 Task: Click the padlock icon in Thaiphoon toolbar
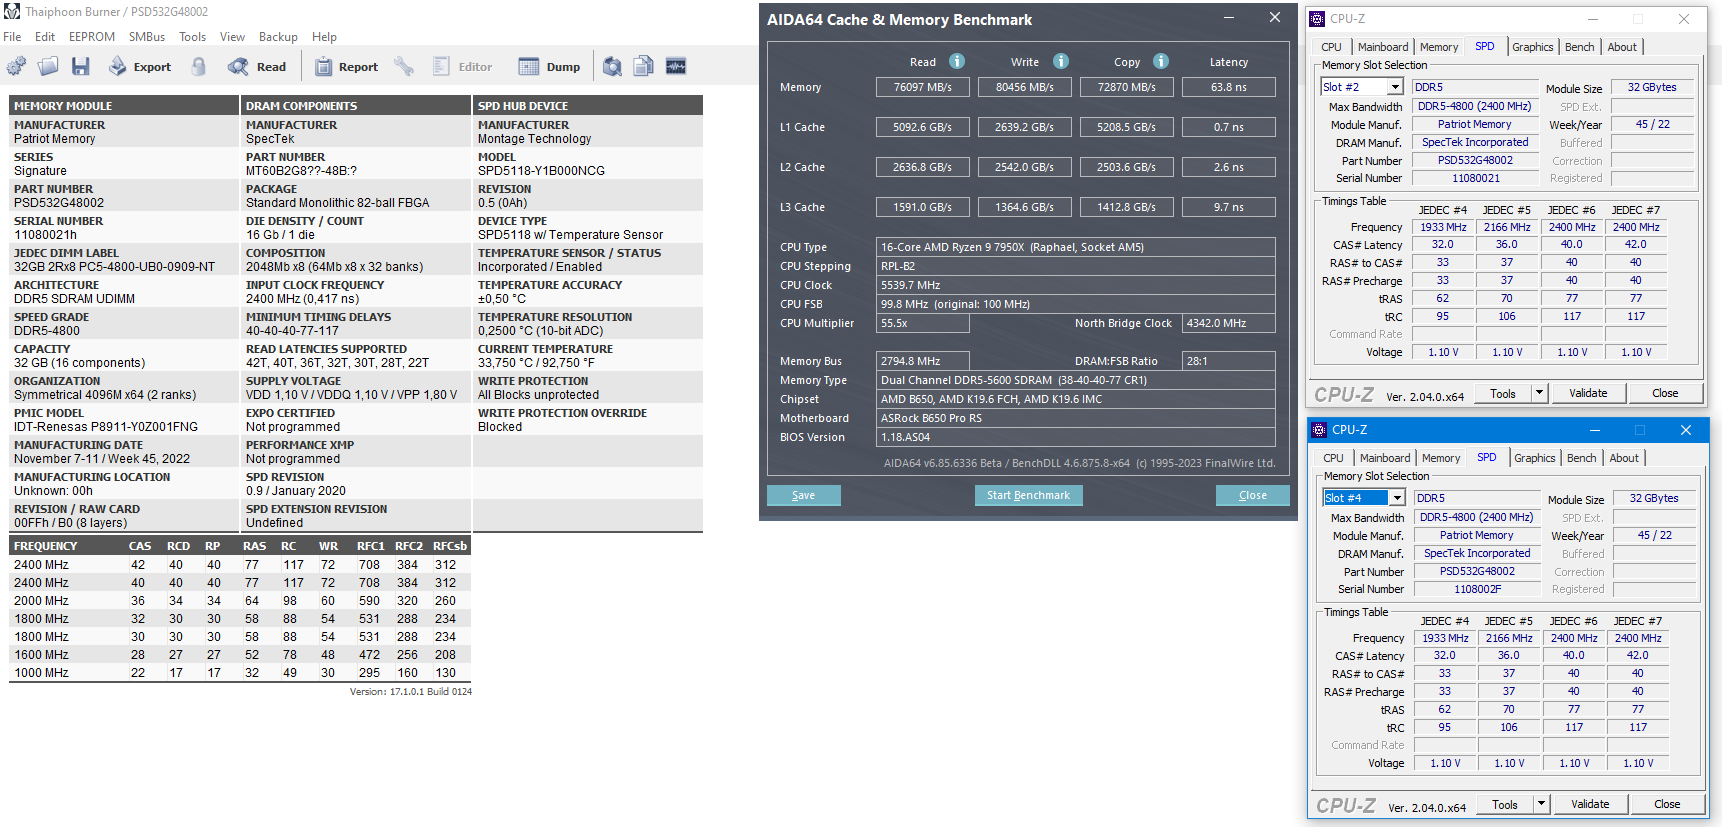click(x=199, y=66)
